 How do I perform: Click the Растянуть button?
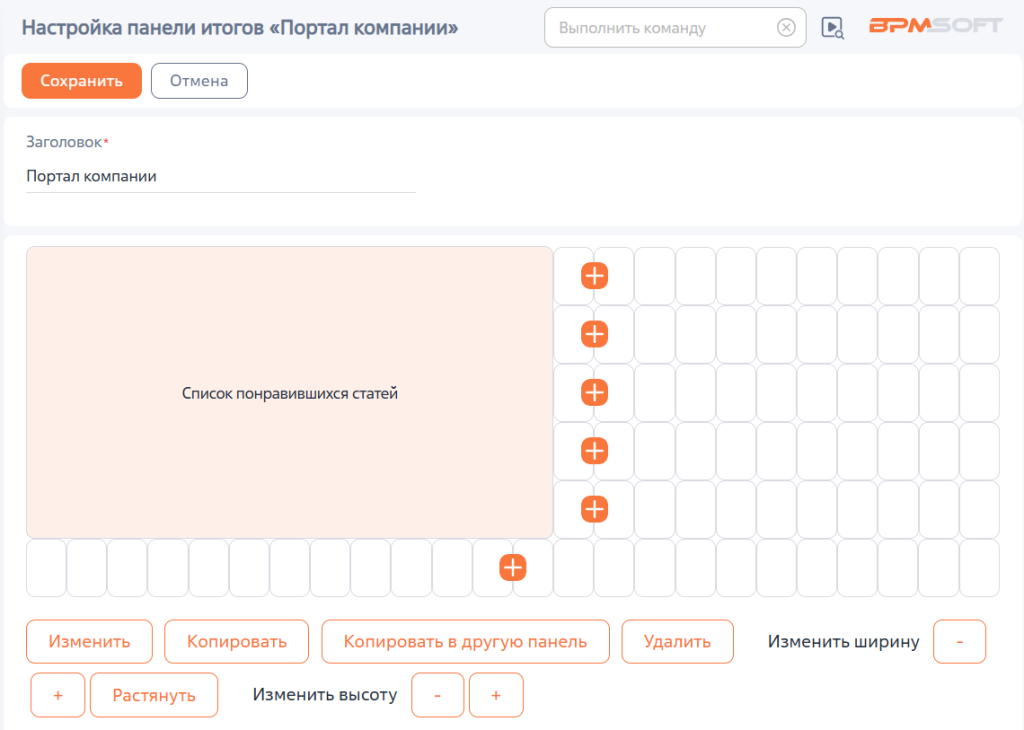pyautogui.click(x=154, y=695)
